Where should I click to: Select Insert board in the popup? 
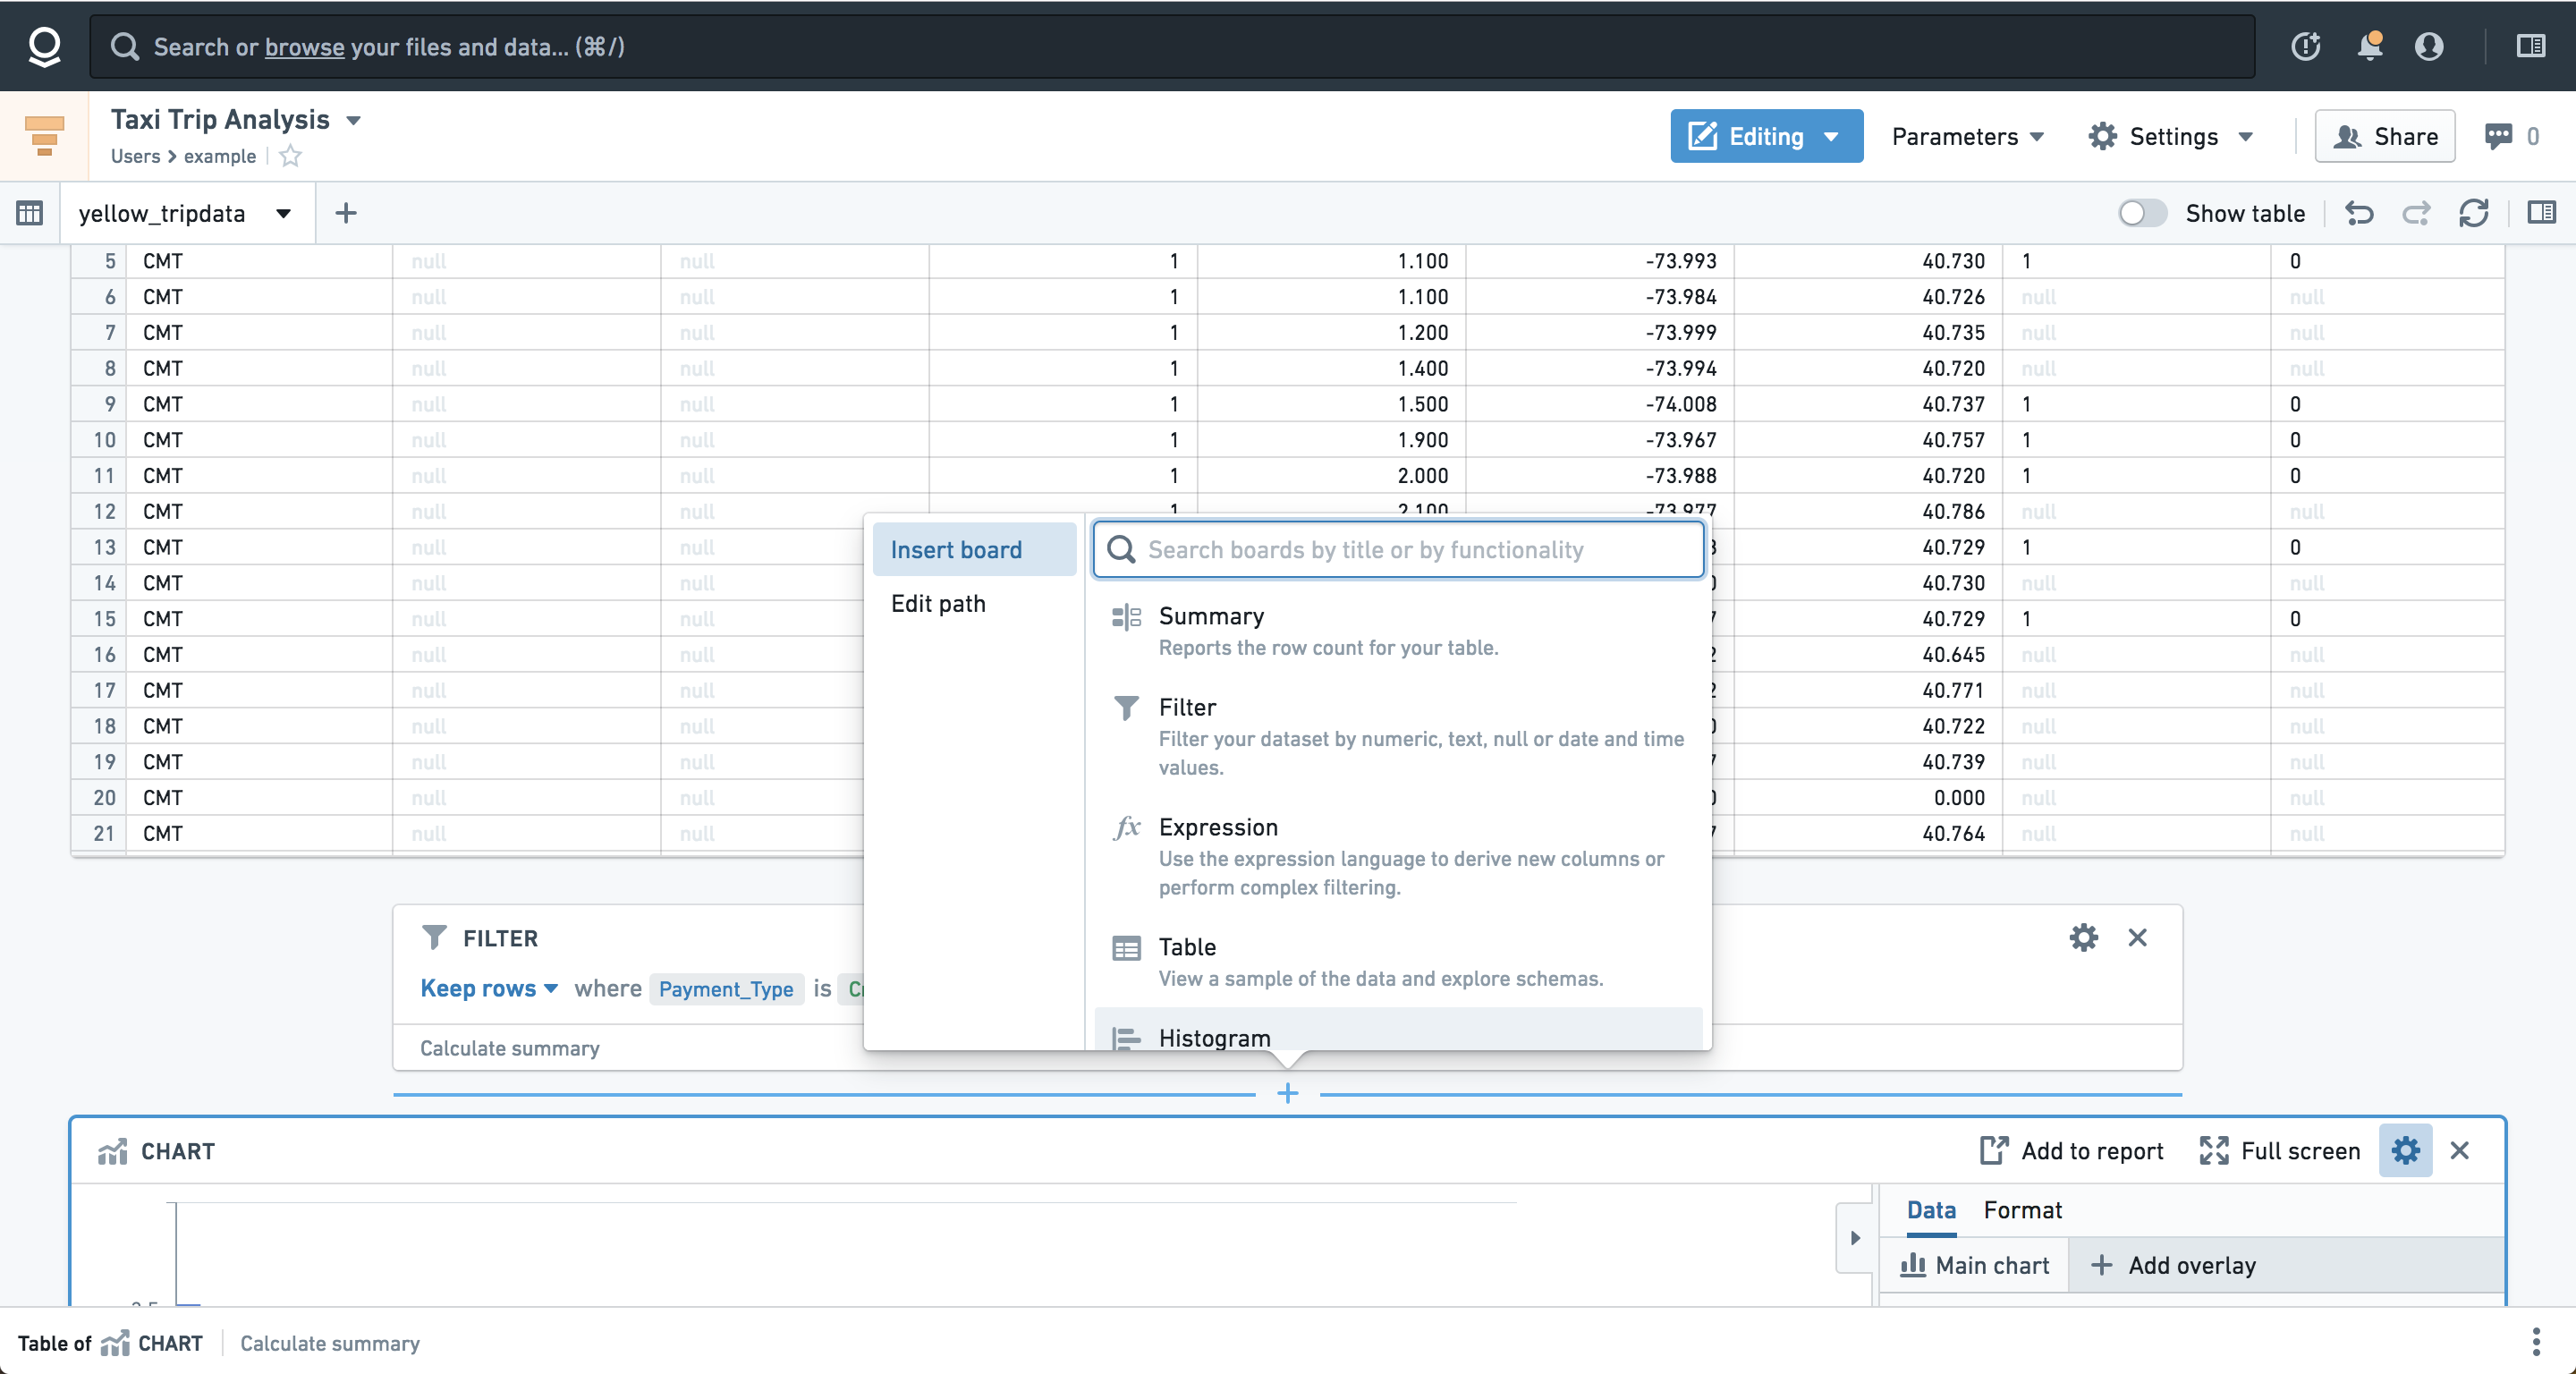(974, 549)
